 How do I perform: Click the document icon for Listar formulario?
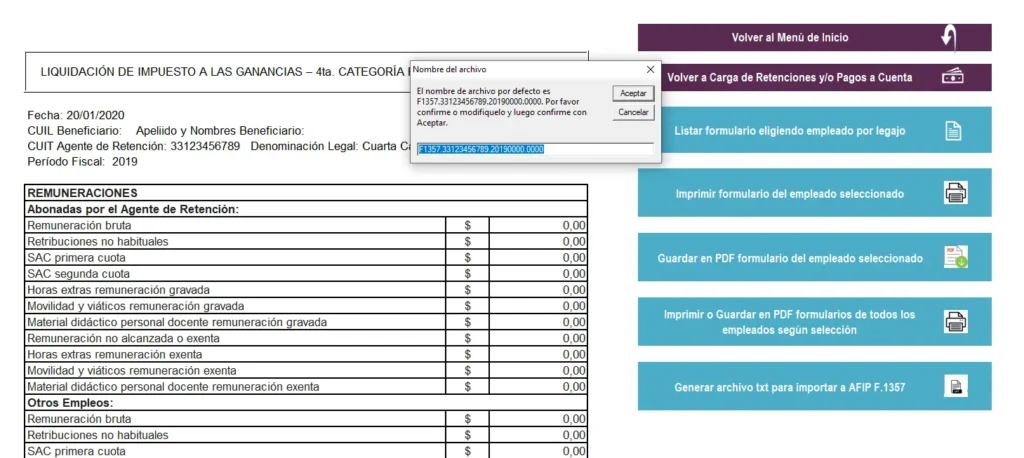point(953,131)
